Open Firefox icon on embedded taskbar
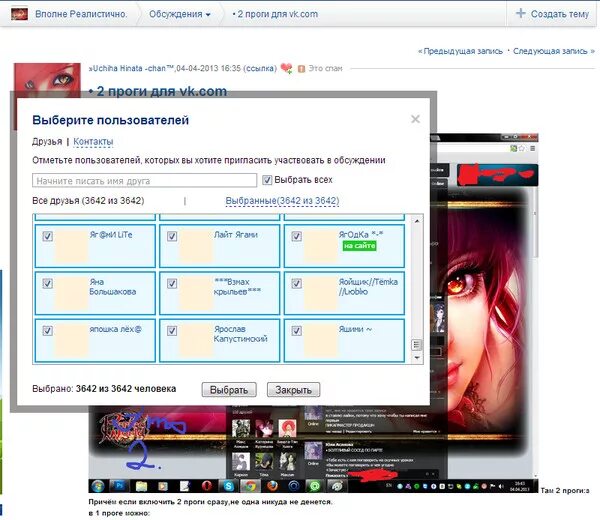The height and width of the screenshot is (520, 600). click(x=272, y=486)
